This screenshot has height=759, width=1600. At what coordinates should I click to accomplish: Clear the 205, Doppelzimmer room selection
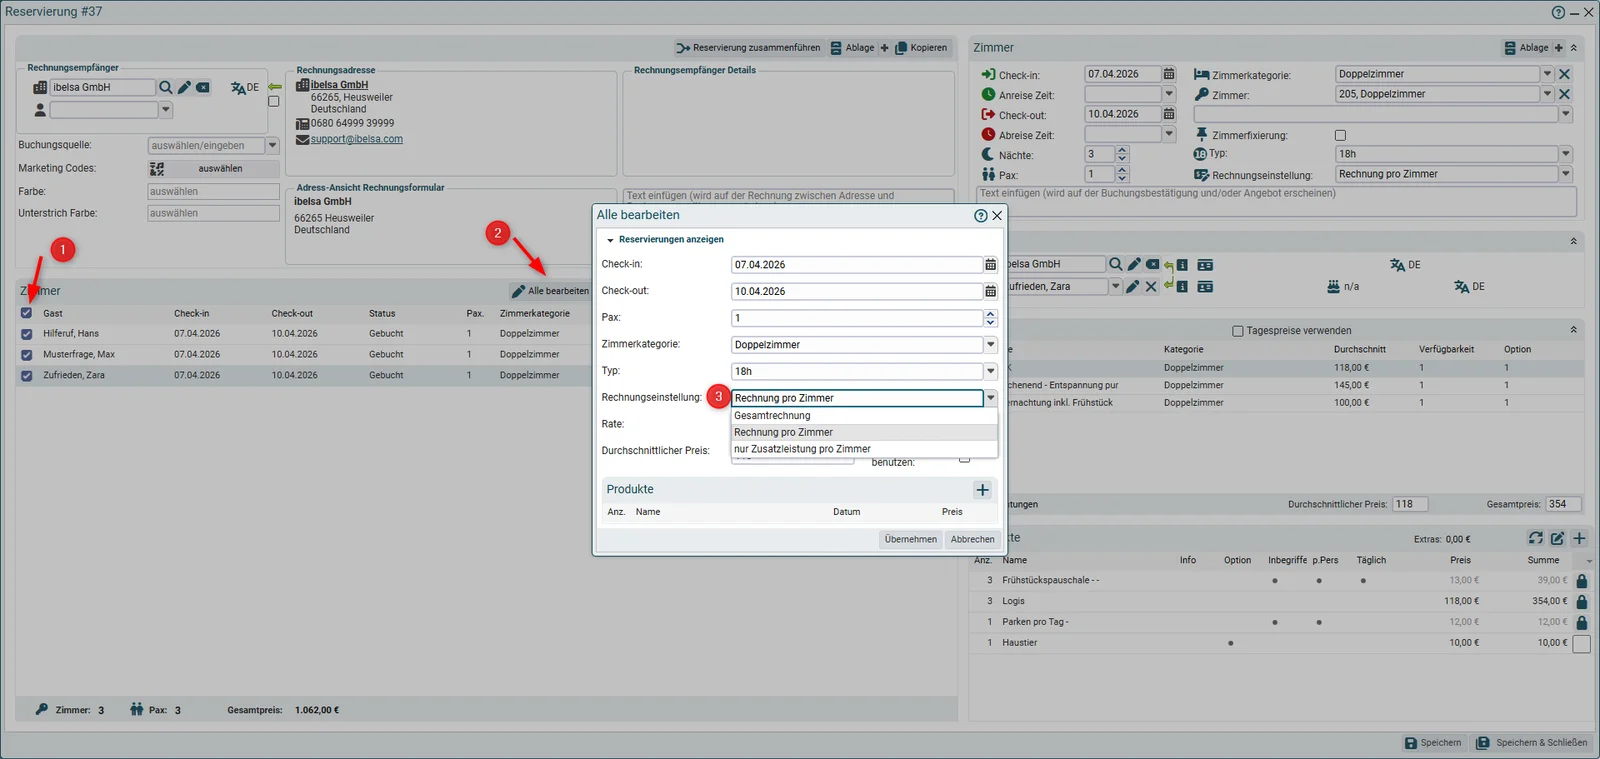[x=1565, y=94]
